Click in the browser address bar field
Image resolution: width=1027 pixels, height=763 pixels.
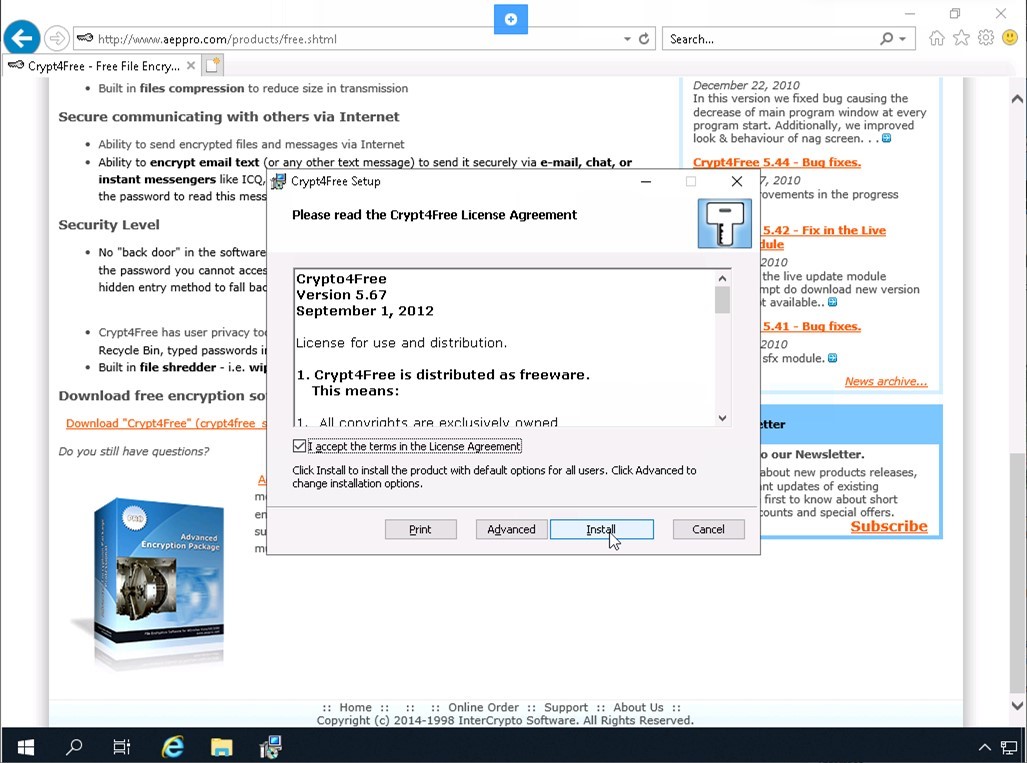(x=350, y=39)
